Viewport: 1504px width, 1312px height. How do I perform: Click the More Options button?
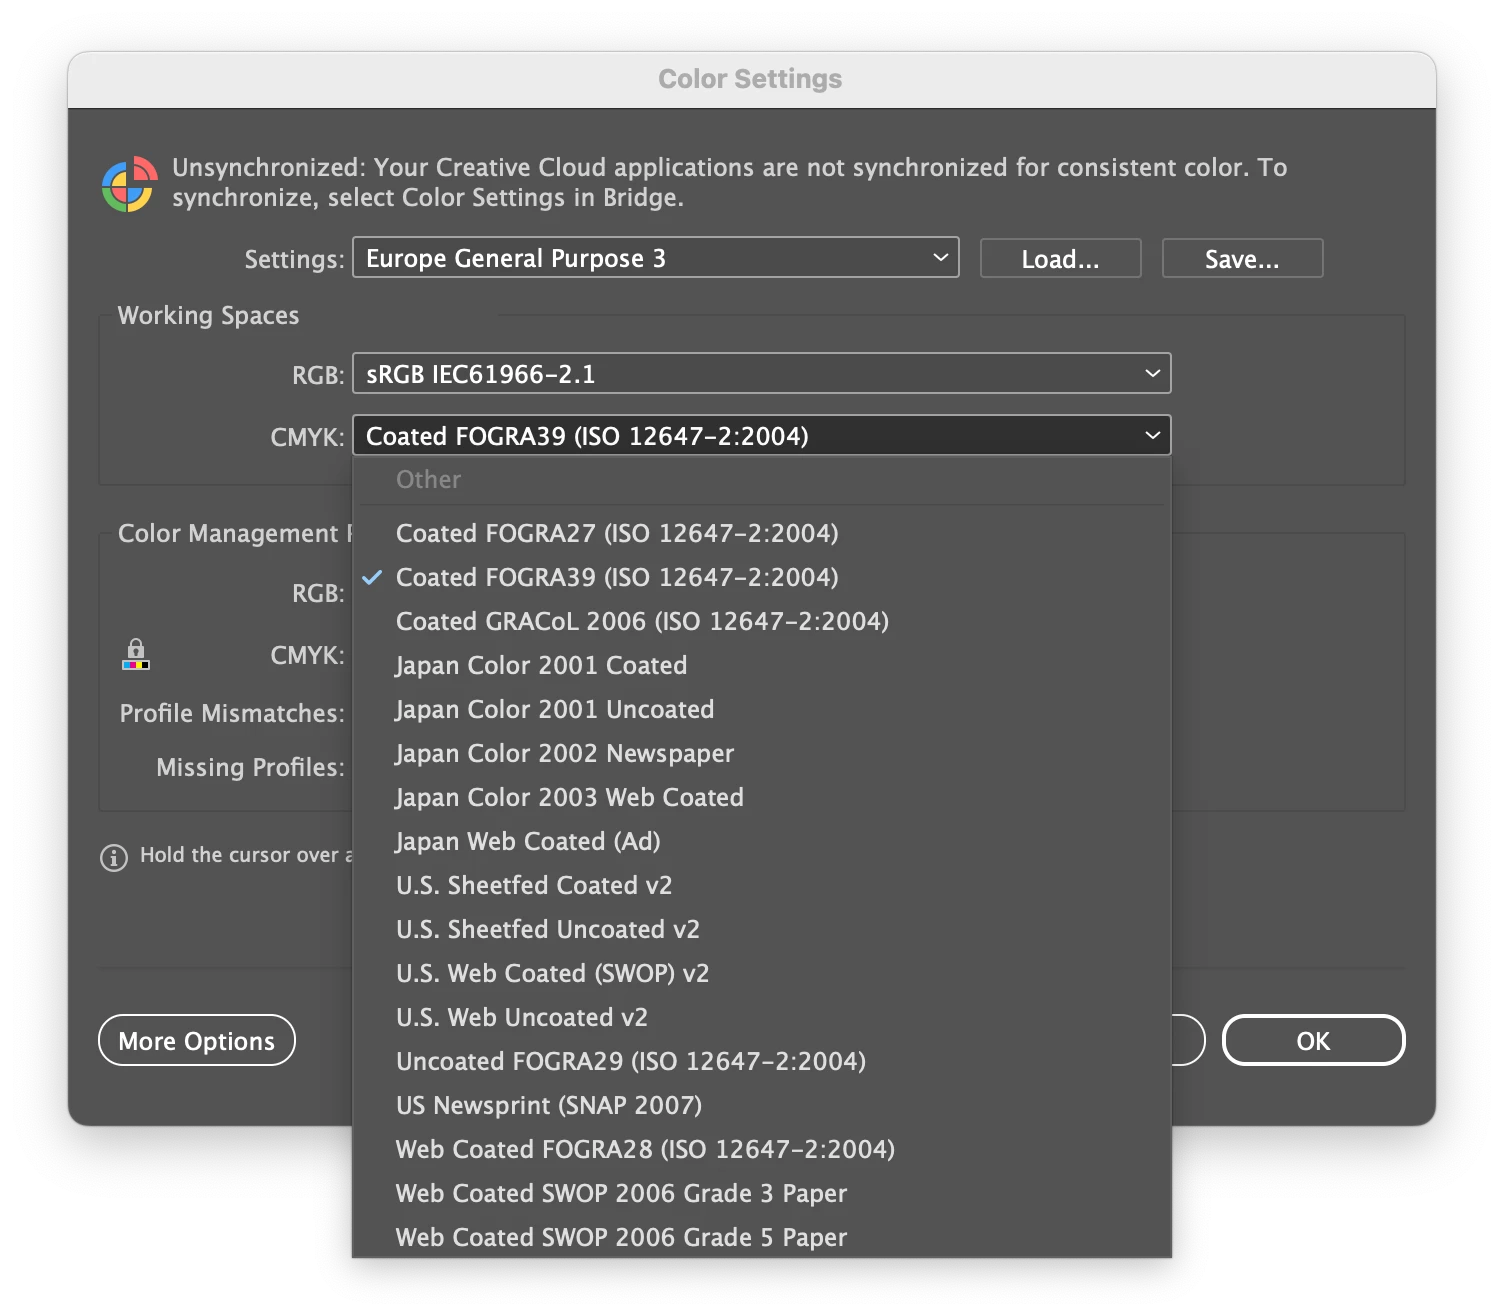pyautogui.click(x=197, y=1041)
